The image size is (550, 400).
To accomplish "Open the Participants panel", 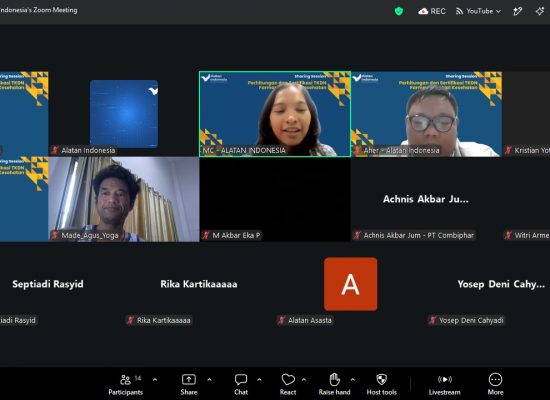I will point(125,385).
